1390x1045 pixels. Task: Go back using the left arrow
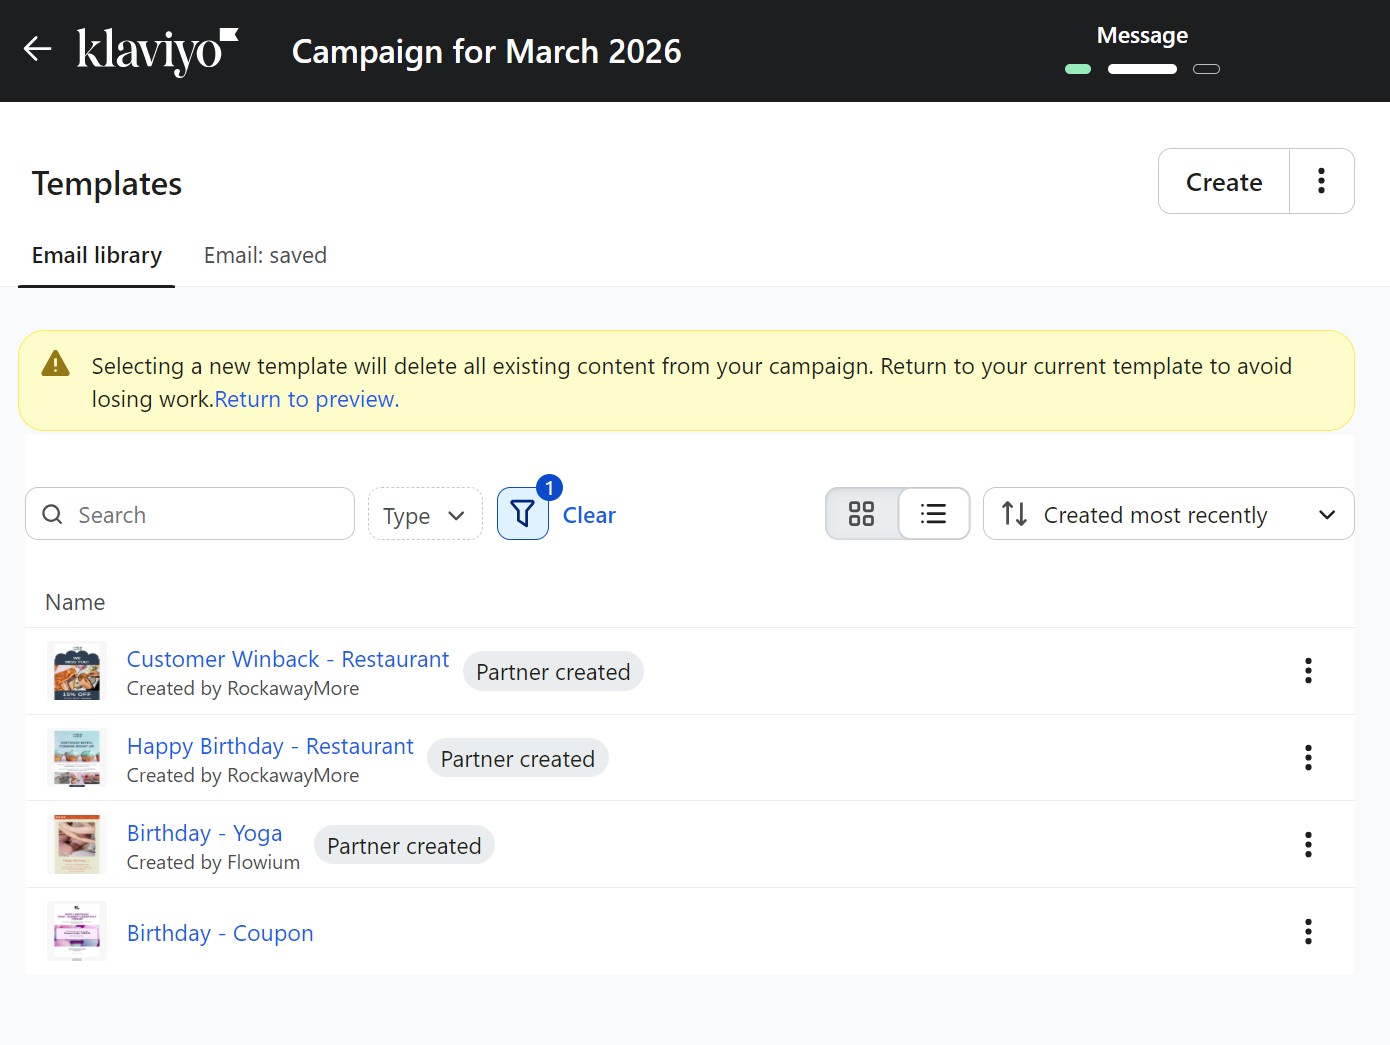point(37,48)
